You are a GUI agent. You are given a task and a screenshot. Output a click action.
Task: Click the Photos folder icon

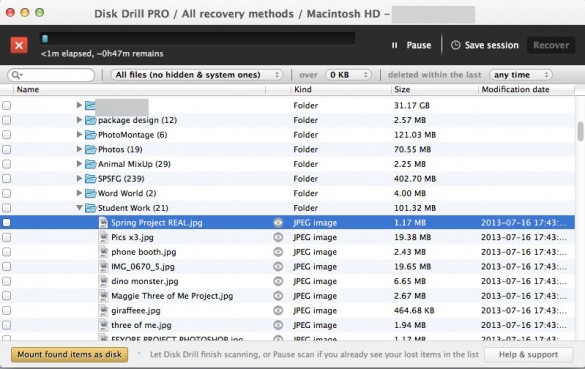[90, 149]
